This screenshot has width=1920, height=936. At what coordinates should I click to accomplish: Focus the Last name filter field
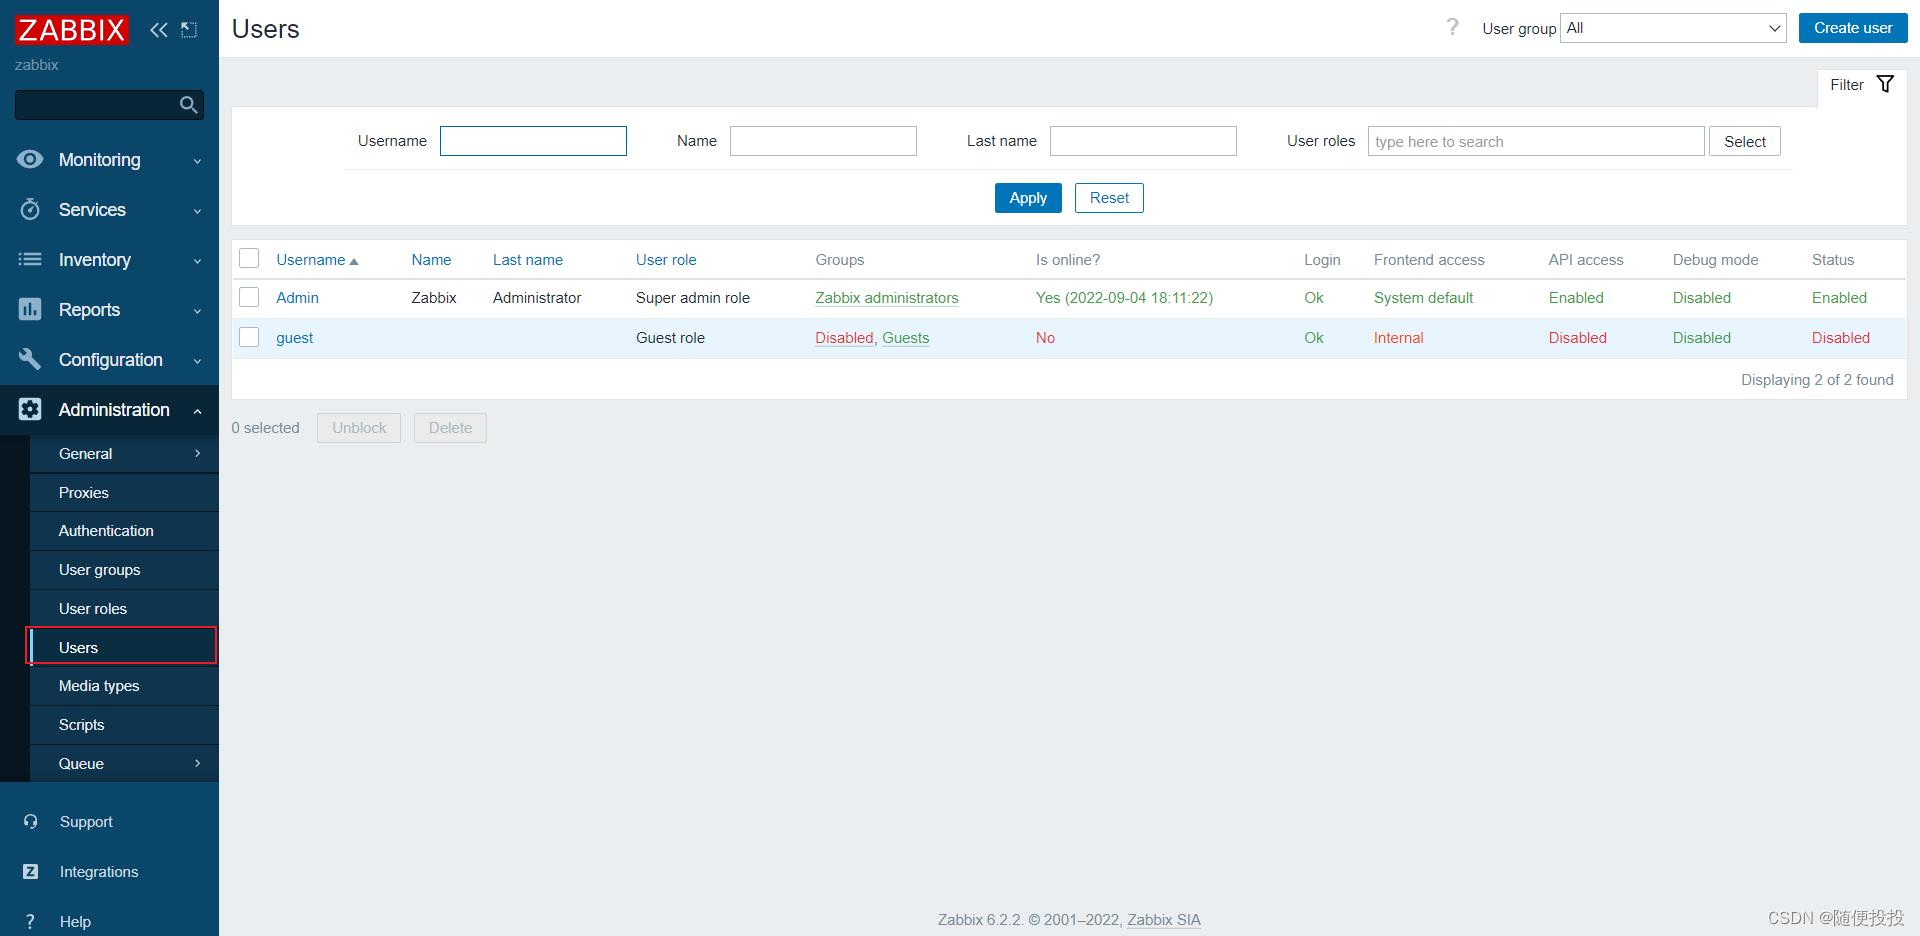1143,141
